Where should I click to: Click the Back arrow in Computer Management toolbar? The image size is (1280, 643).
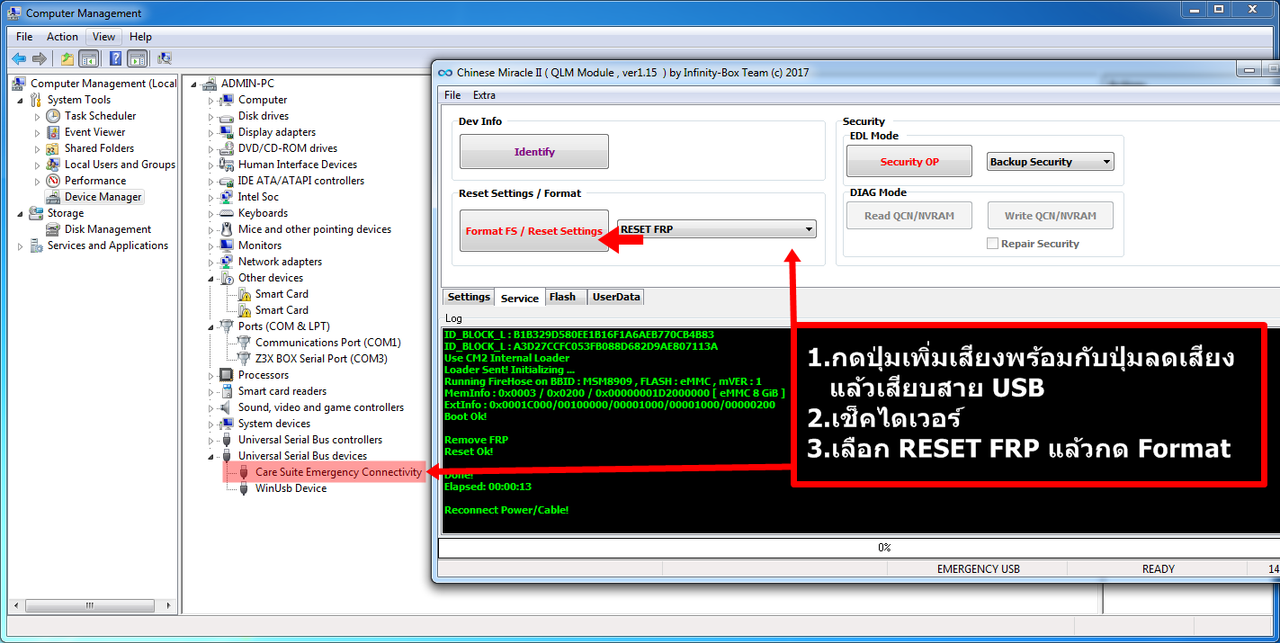pos(18,59)
